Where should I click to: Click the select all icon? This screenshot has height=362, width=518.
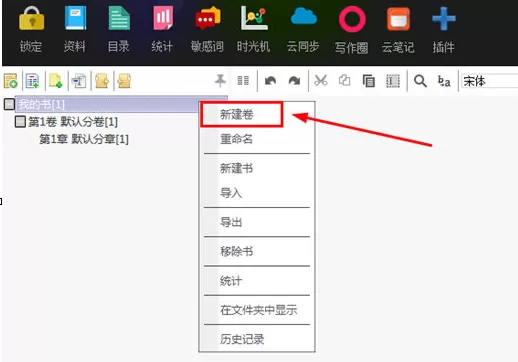tap(393, 81)
